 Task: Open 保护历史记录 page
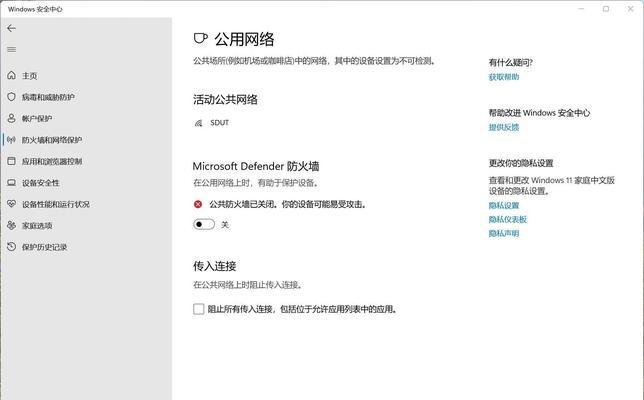(x=44, y=247)
